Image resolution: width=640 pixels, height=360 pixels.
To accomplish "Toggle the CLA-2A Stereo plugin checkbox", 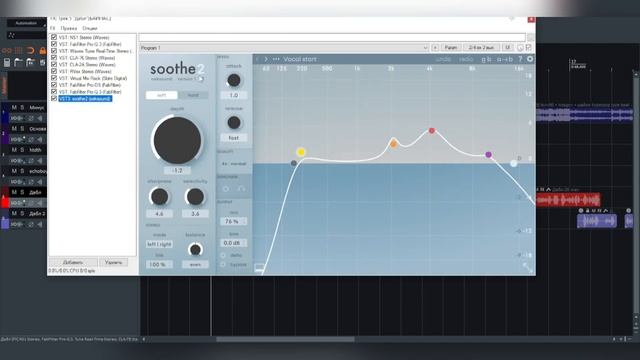I will [54, 64].
